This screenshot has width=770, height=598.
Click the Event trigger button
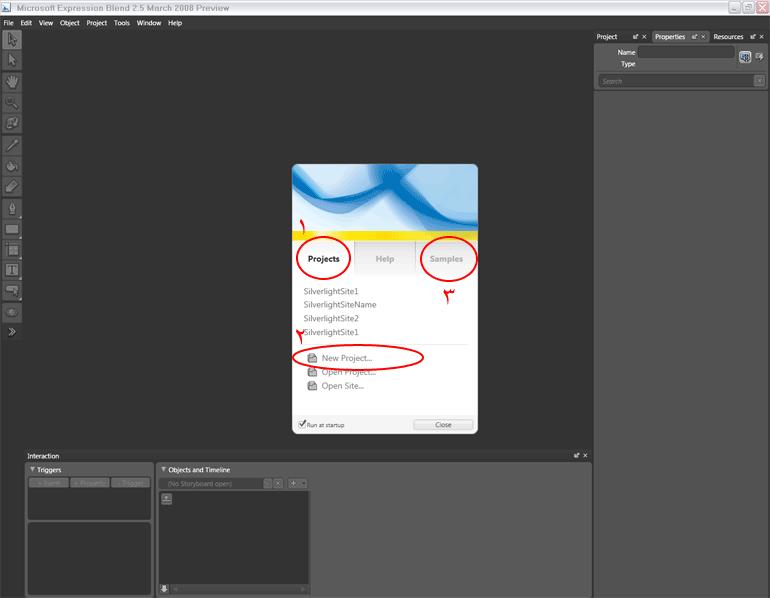coord(49,483)
